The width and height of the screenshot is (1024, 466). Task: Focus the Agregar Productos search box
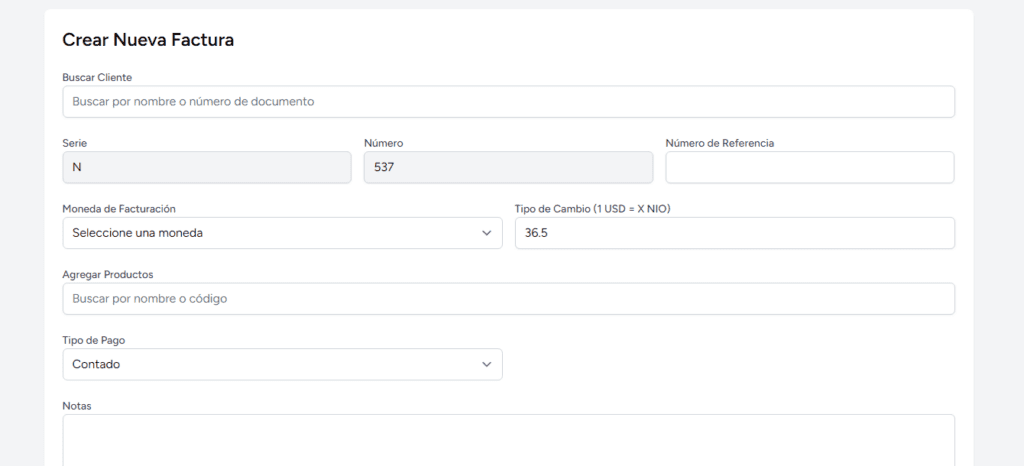coord(509,299)
